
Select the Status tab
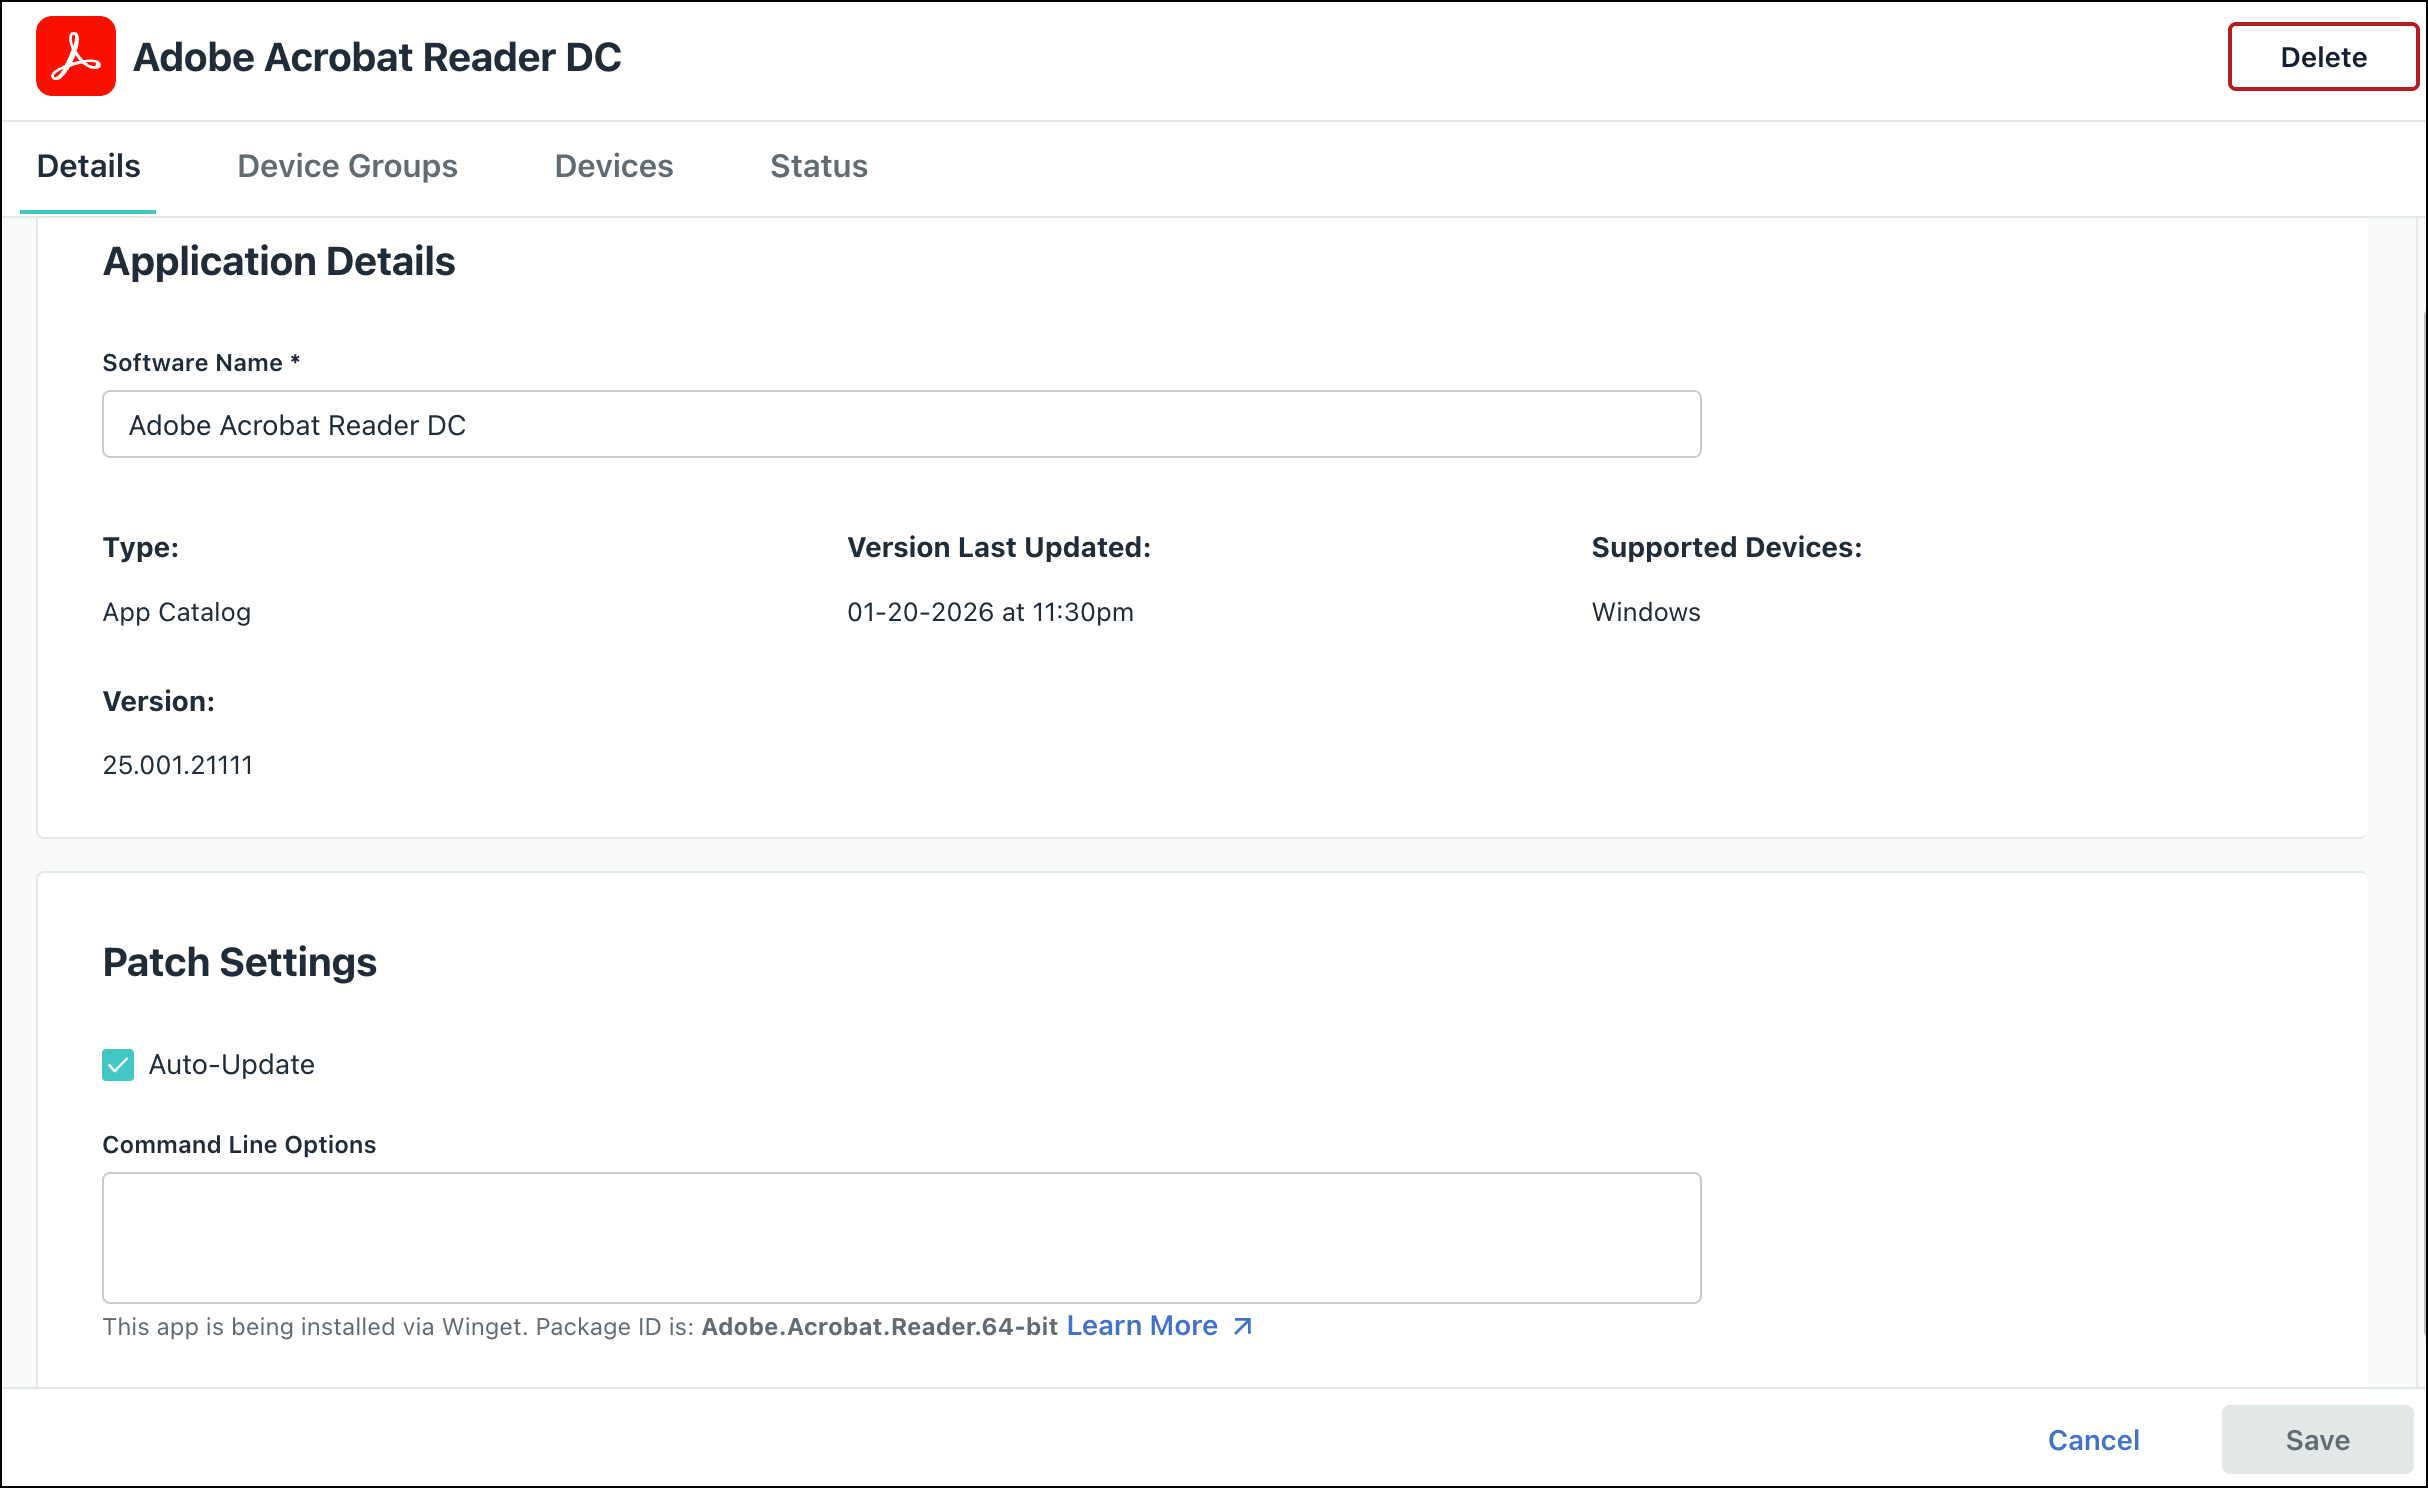818,166
